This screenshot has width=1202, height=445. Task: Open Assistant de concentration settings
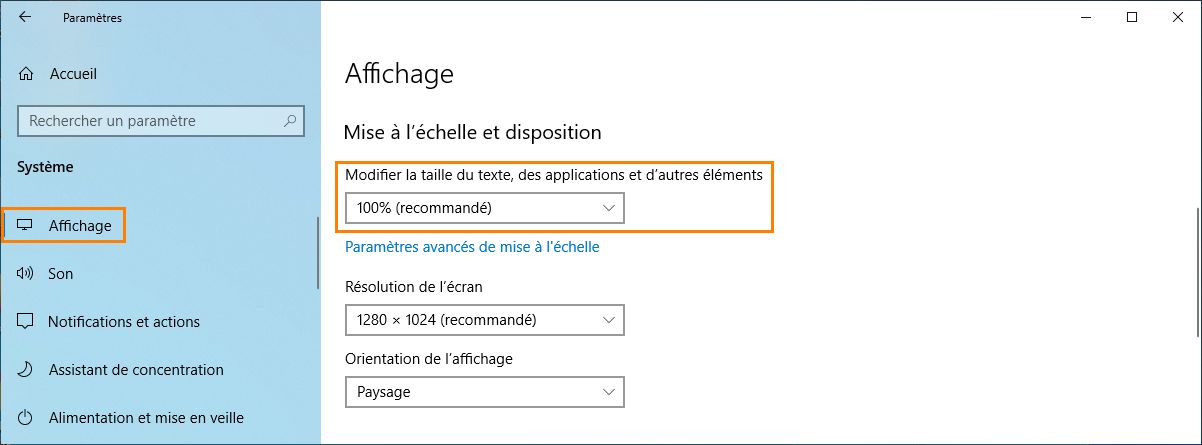(x=136, y=370)
